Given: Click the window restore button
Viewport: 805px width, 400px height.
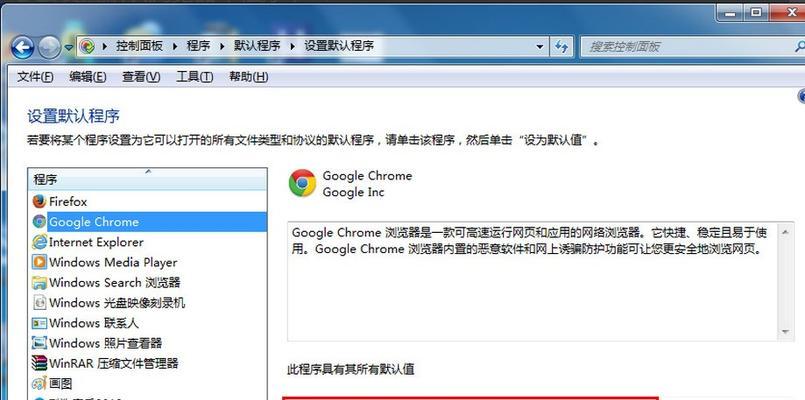Looking at the screenshot, I should point(756,13).
